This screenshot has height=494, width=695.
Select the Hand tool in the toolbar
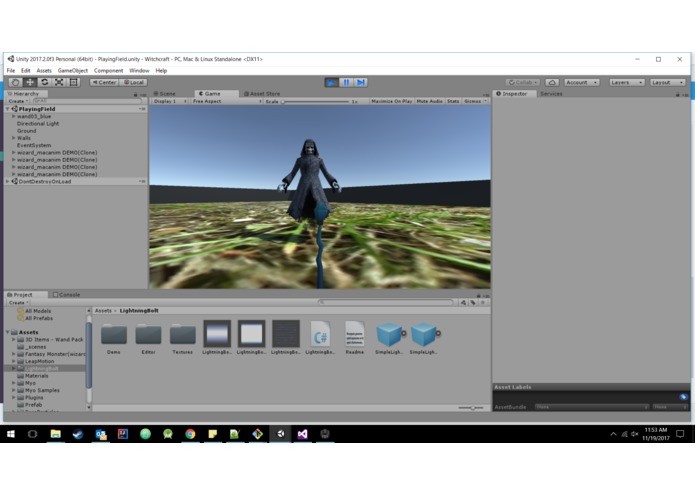(16, 82)
